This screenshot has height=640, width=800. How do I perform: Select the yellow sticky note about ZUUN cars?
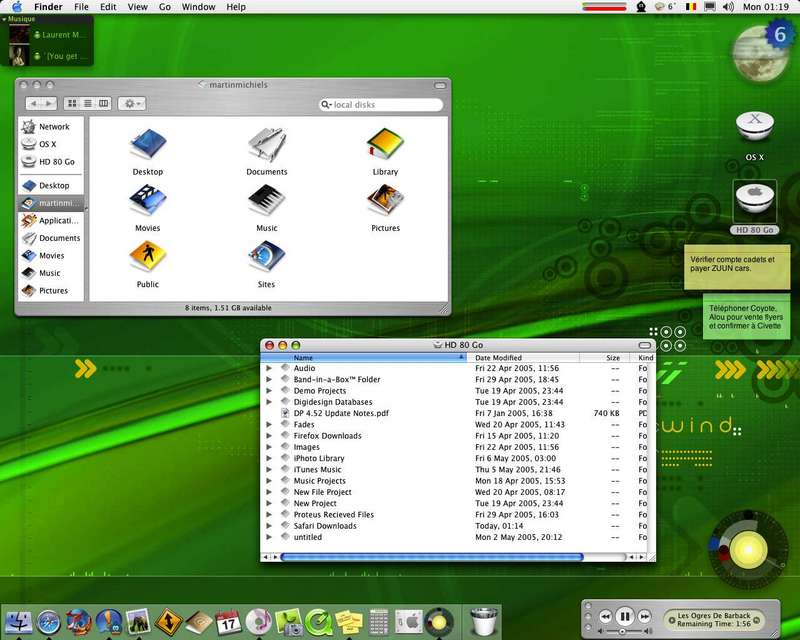coord(737,267)
